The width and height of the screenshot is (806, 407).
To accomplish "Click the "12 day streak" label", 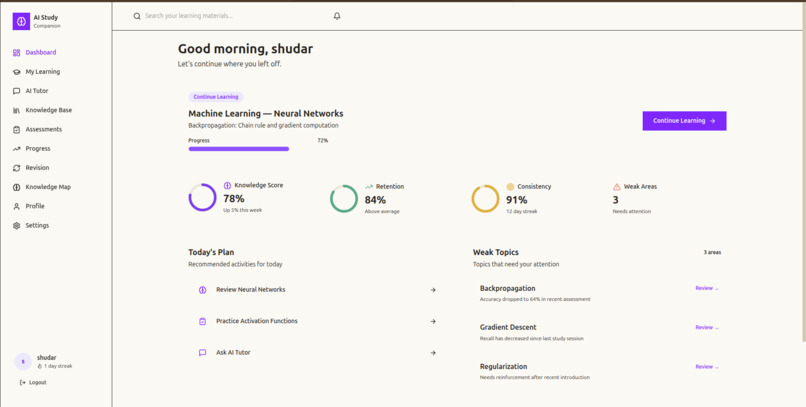I will (x=522, y=211).
